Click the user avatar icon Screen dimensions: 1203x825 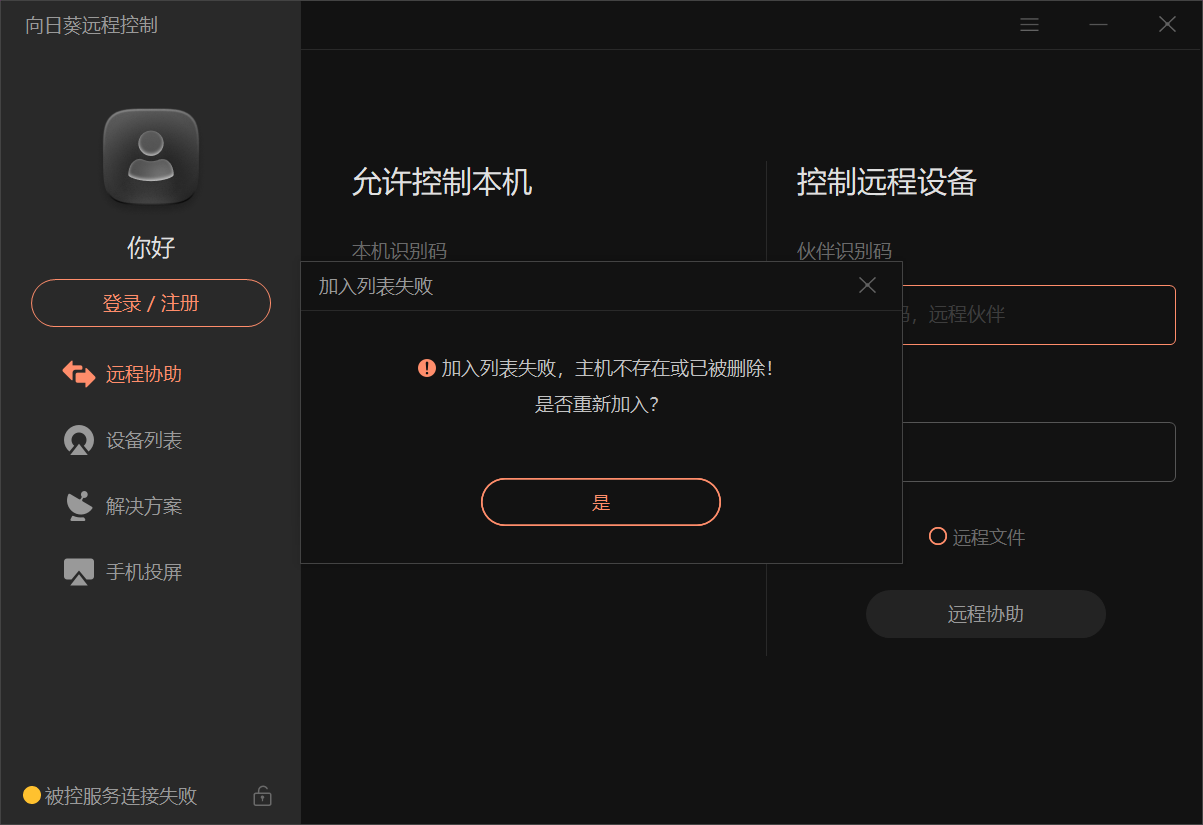coord(151,157)
